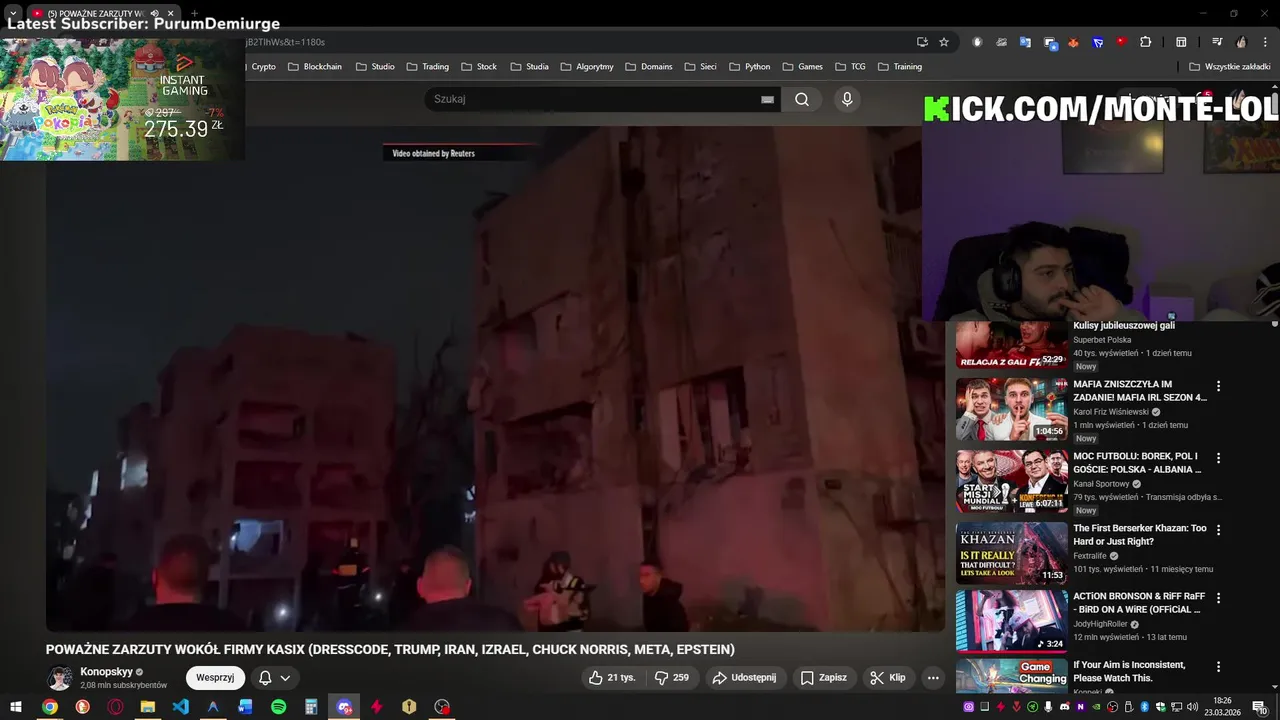Open the Chrome side panel icon
1280x720 pixels.
point(1181,42)
